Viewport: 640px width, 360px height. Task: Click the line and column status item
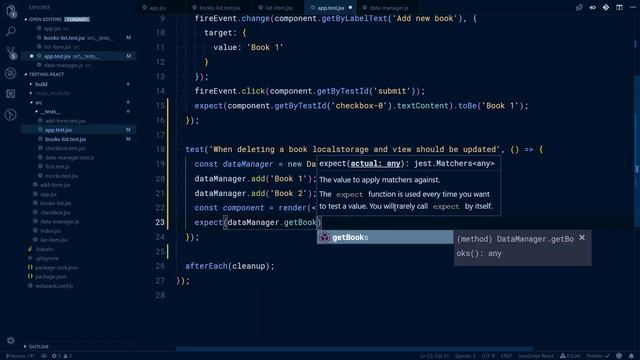point(434,356)
